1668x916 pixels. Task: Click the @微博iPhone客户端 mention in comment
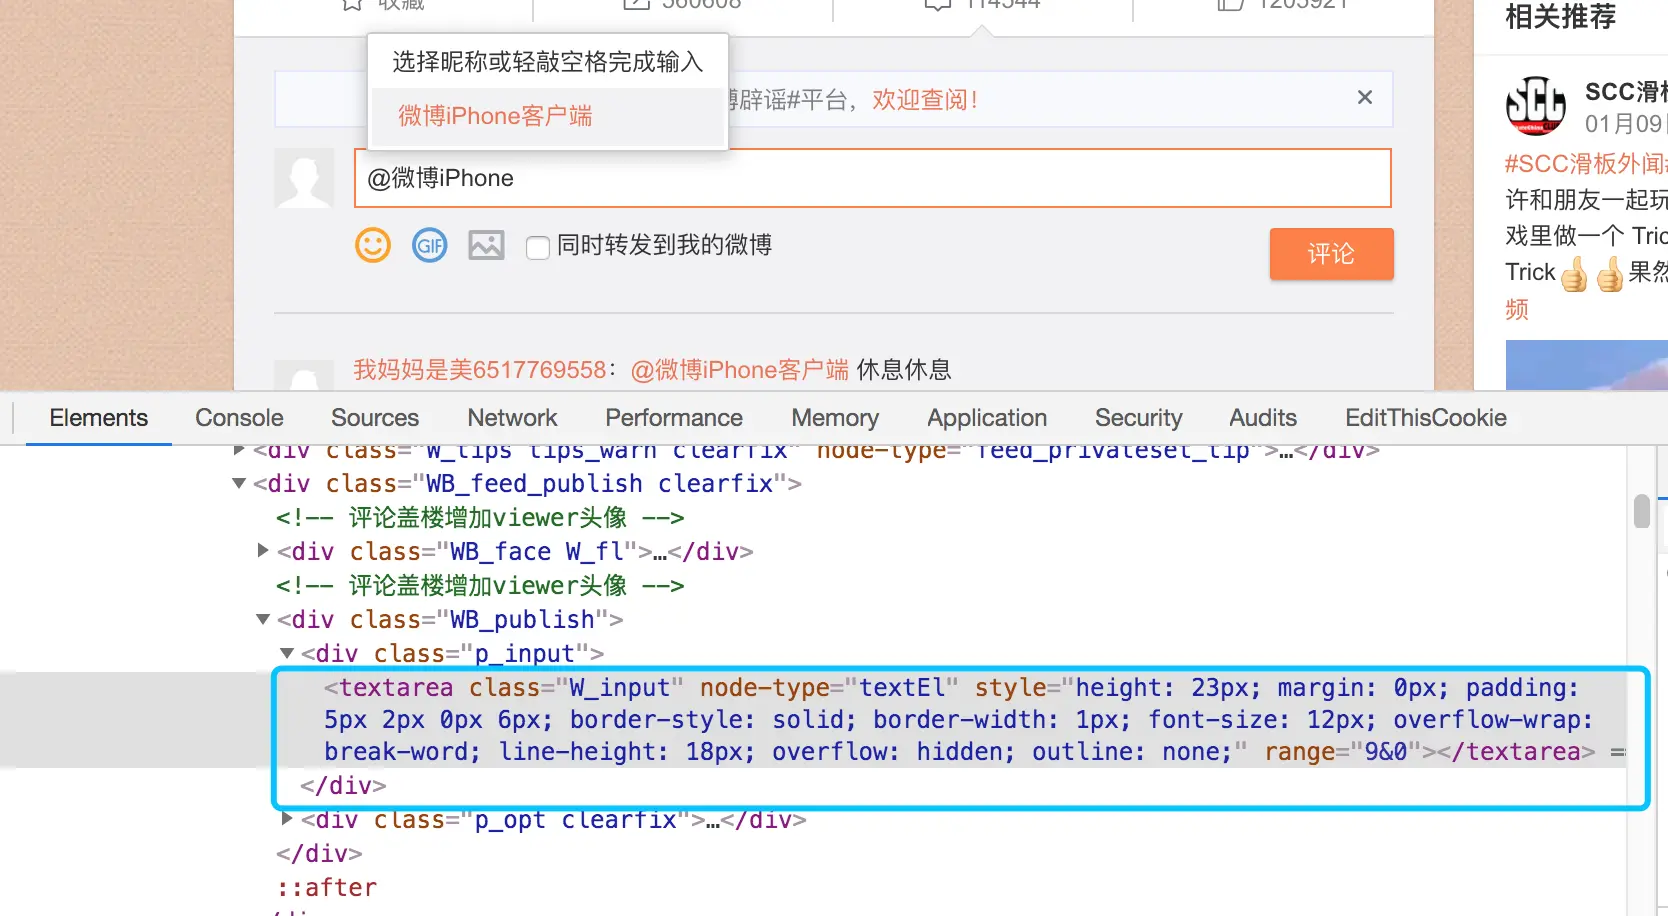click(740, 370)
